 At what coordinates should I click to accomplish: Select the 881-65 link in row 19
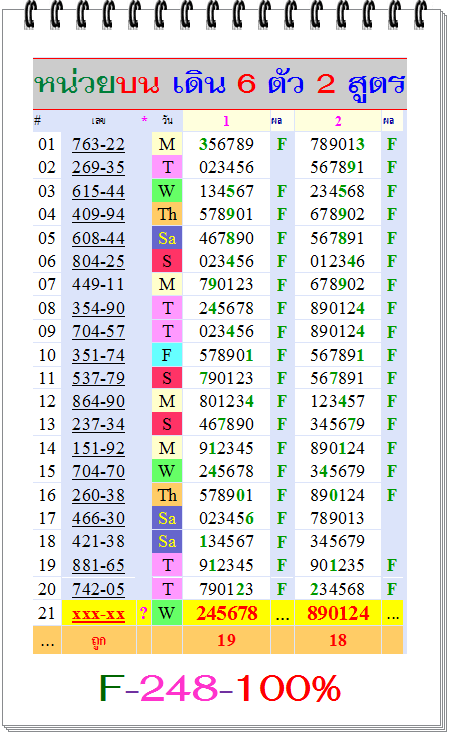tap(98, 565)
